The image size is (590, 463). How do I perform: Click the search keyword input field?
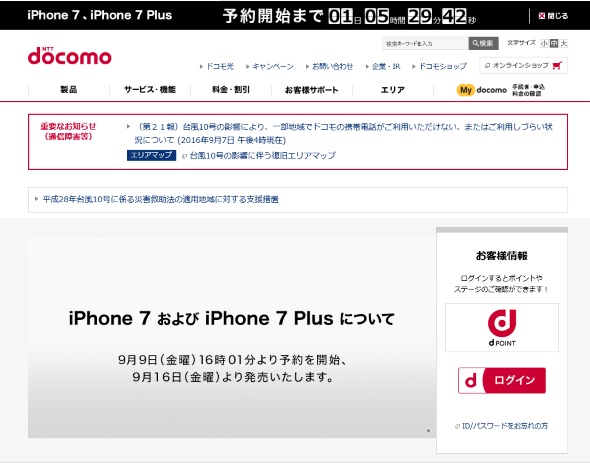pos(425,43)
